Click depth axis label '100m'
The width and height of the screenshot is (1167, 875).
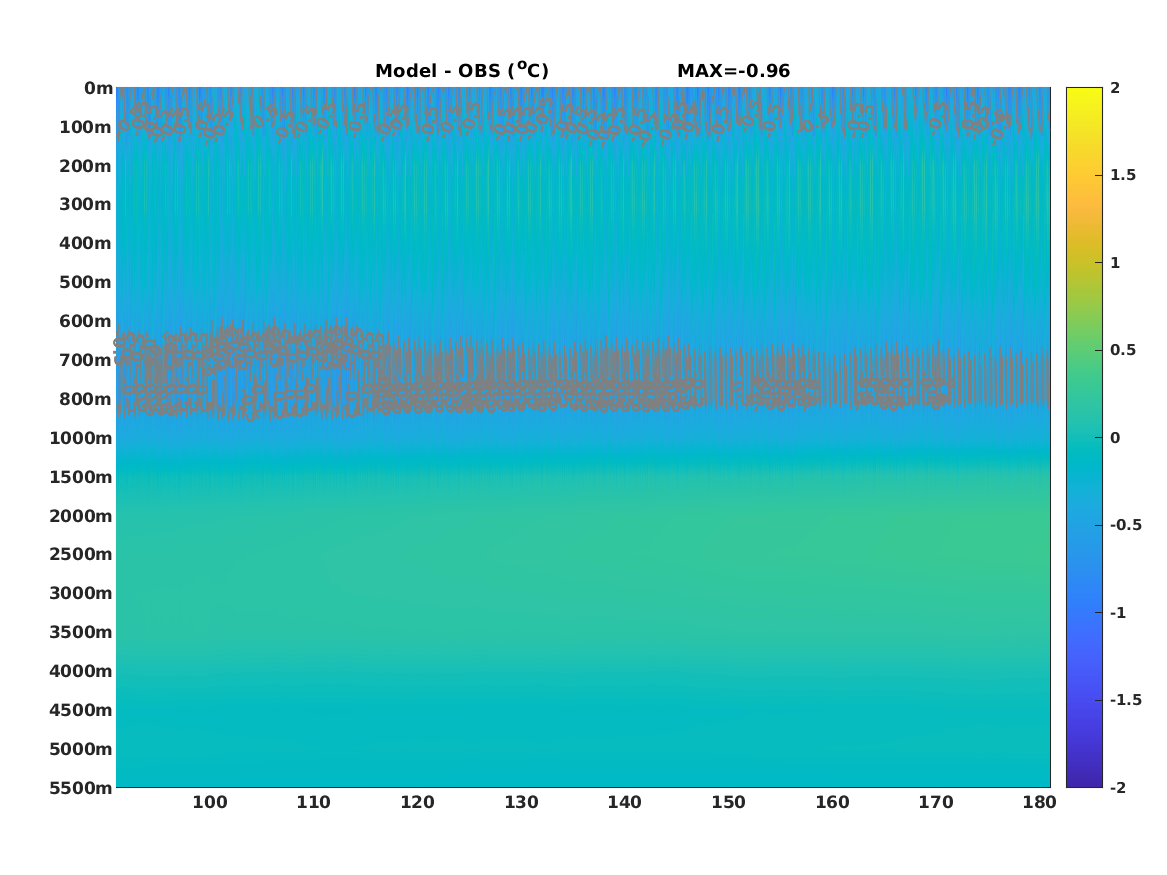coord(86,127)
